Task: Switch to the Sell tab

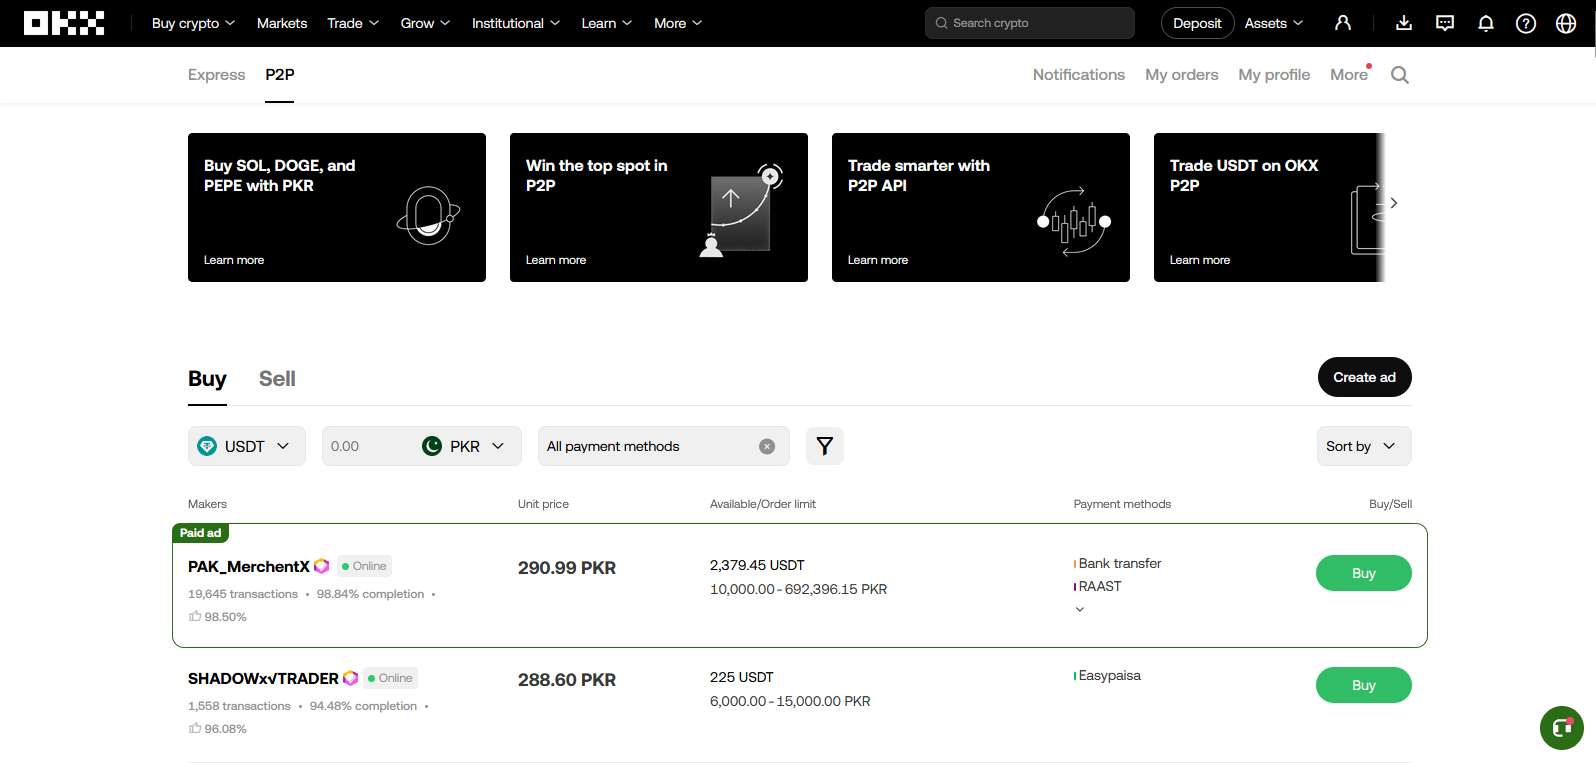Action: 277,379
